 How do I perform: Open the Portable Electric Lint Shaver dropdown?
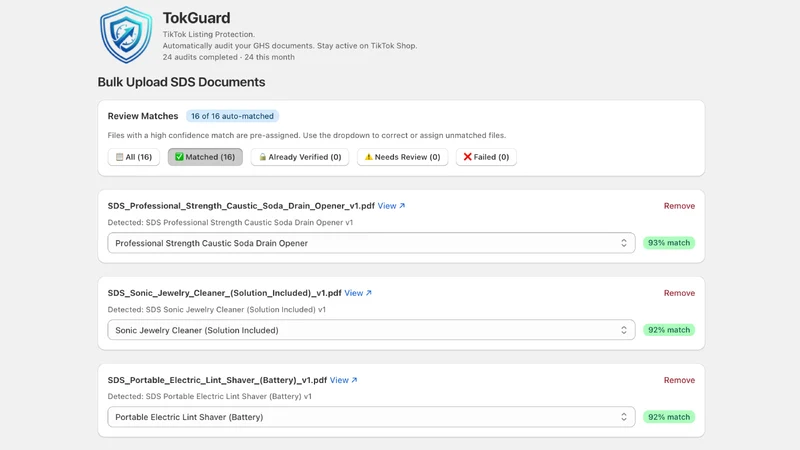tap(371, 417)
